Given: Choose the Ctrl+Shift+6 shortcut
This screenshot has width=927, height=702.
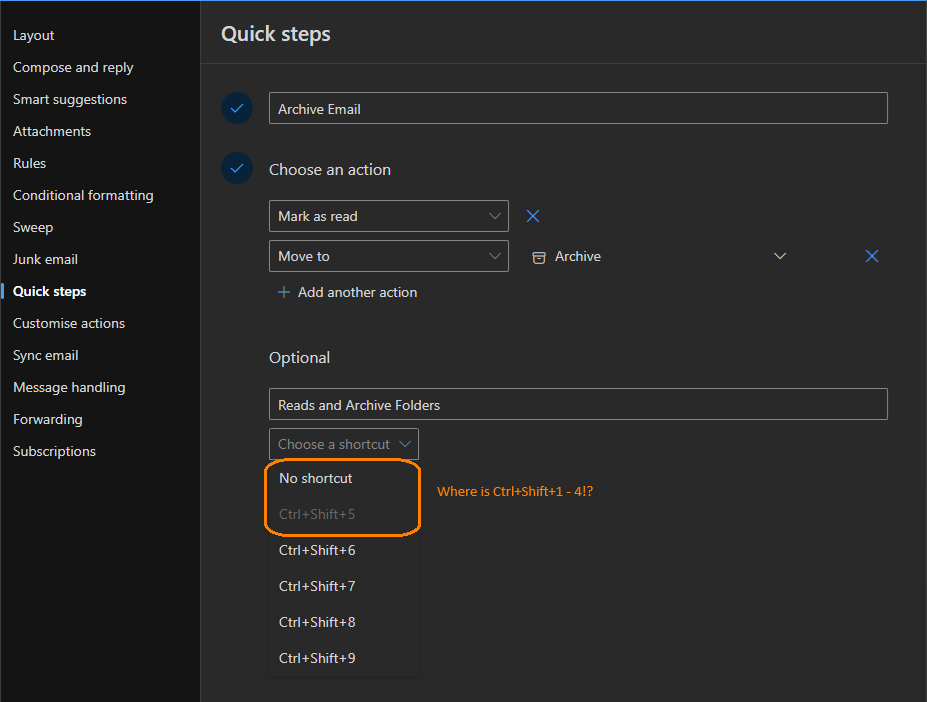Looking at the screenshot, I should pos(317,550).
